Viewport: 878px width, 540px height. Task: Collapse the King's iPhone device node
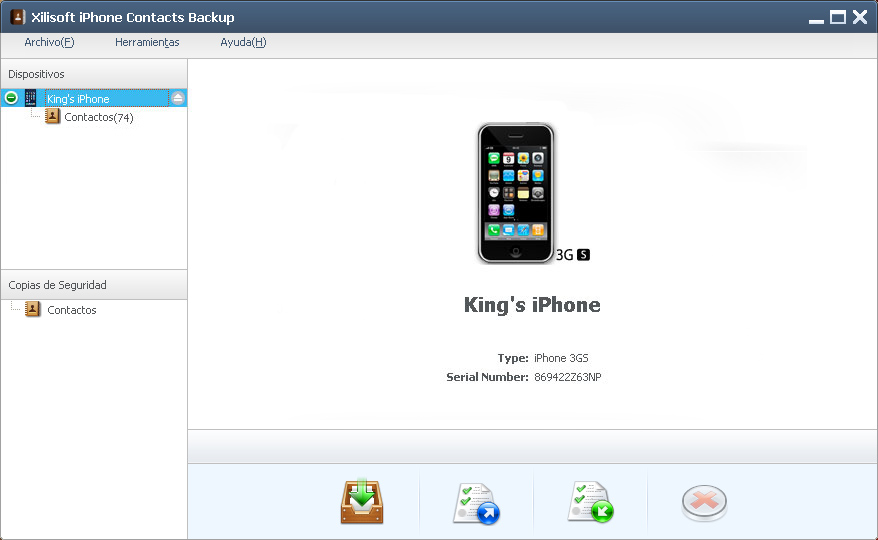[x=11, y=98]
